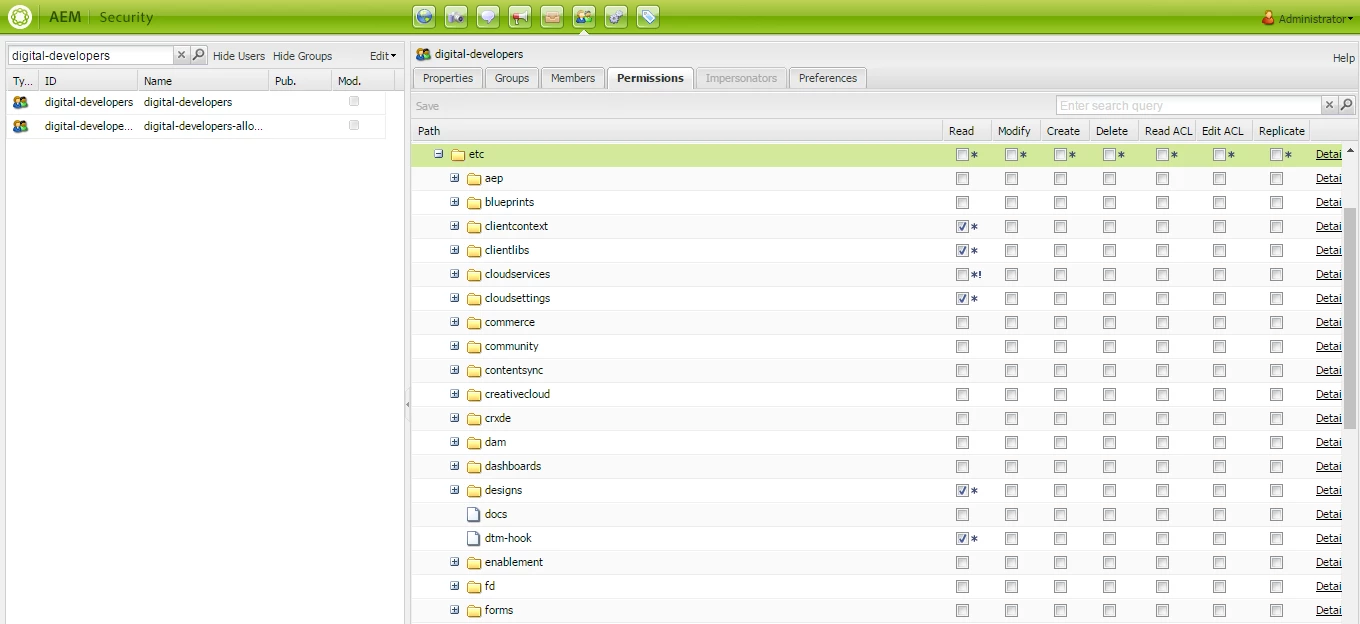Clear the permissions search query with X
This screenshot has height=624, width=1360.
coord(1329,105)
